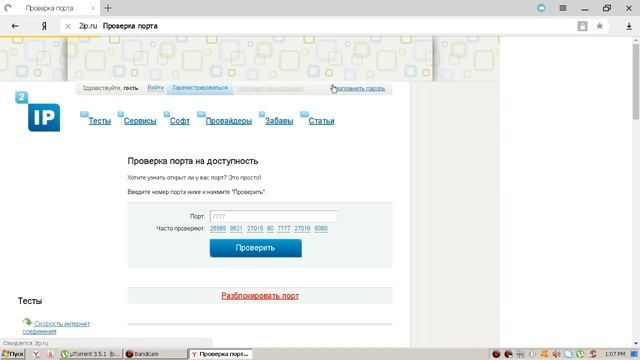Click the green uTorrent tray icon
640x360 pixels.
click(x=580, y=354)
